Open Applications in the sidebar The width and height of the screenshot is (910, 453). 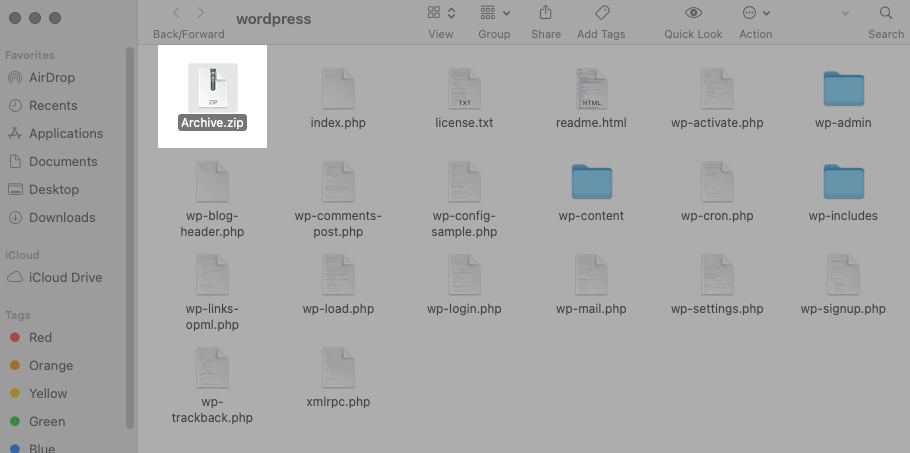pyautogui.click(x=55, y=133)
